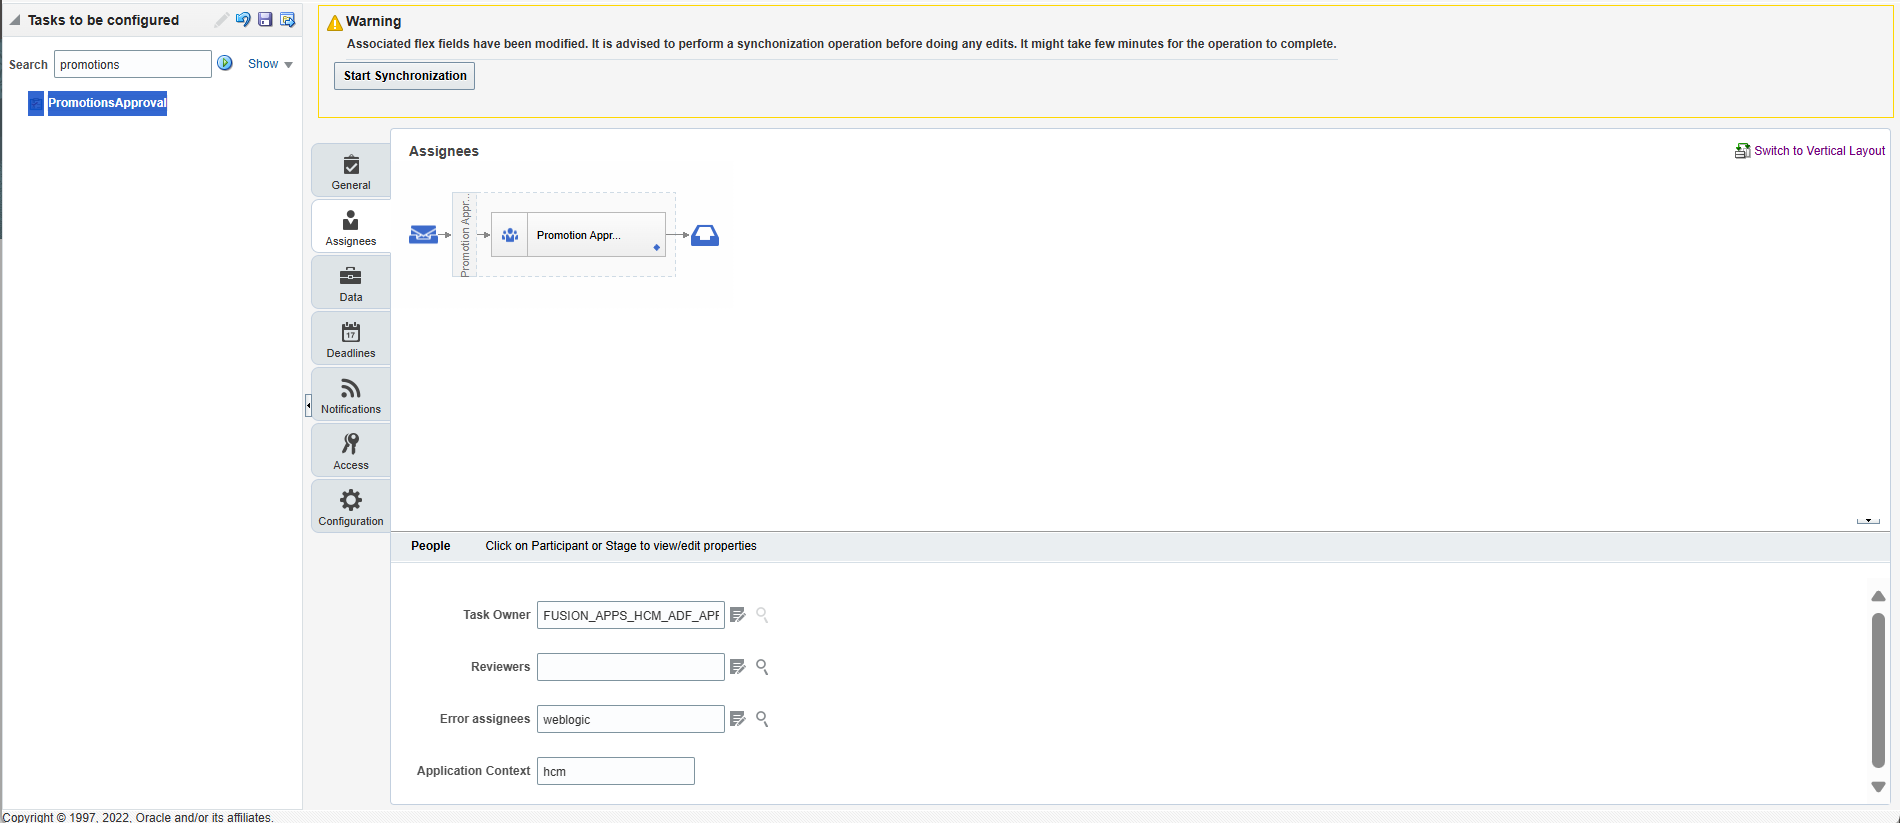The image size is (1900, 823).
Task: Click the participant group icon in the diagram
Action: pyautogui.click(x=510, y=235)
